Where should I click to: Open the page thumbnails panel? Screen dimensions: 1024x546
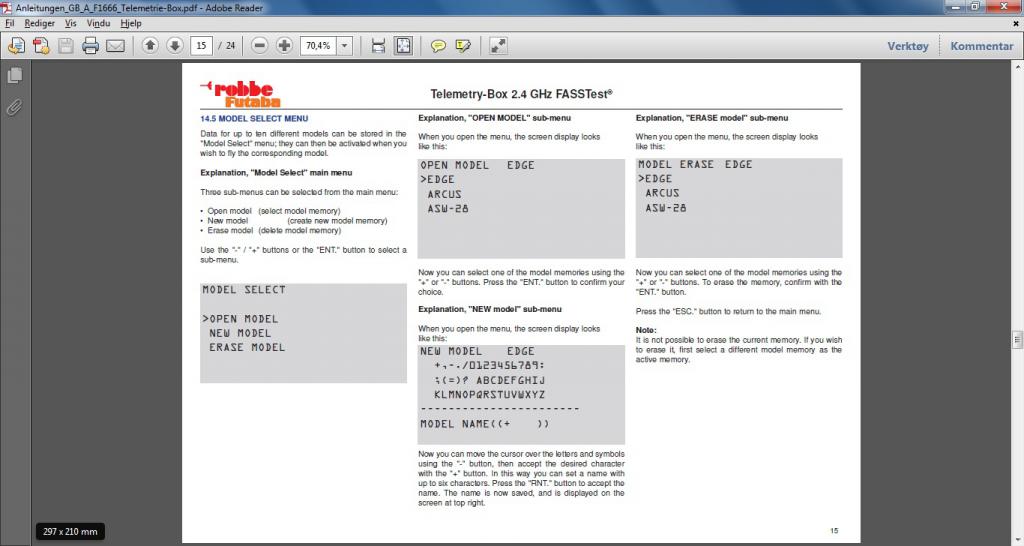tap(15, 76)
